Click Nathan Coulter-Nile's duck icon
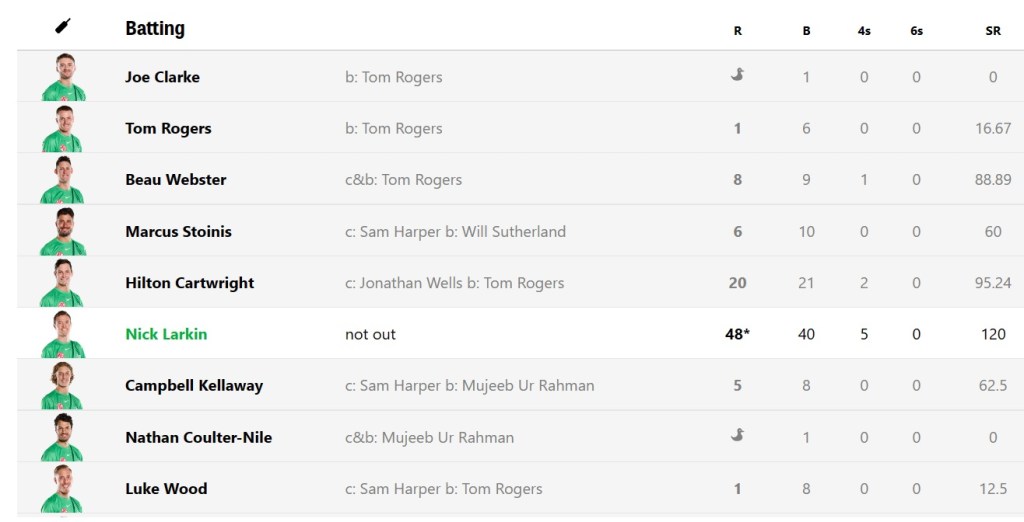The width and height of the screenshot is (1024, 522). tap(738, 435)
